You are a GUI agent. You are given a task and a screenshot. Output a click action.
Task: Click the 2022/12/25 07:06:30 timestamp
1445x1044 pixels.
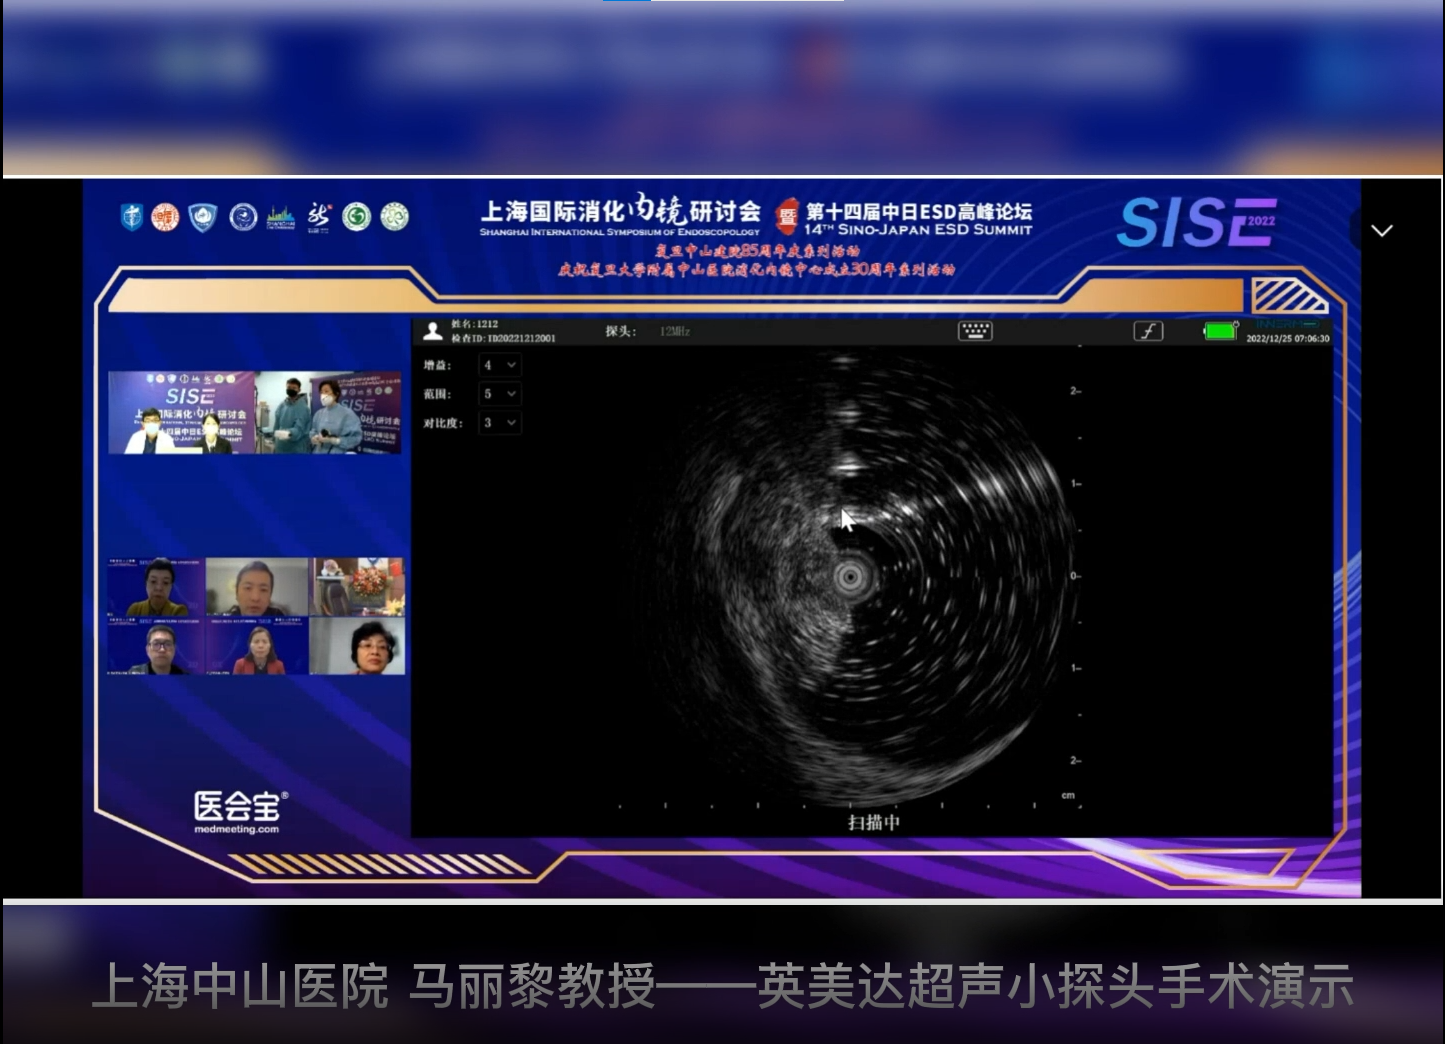click(x=1288, y=338)
